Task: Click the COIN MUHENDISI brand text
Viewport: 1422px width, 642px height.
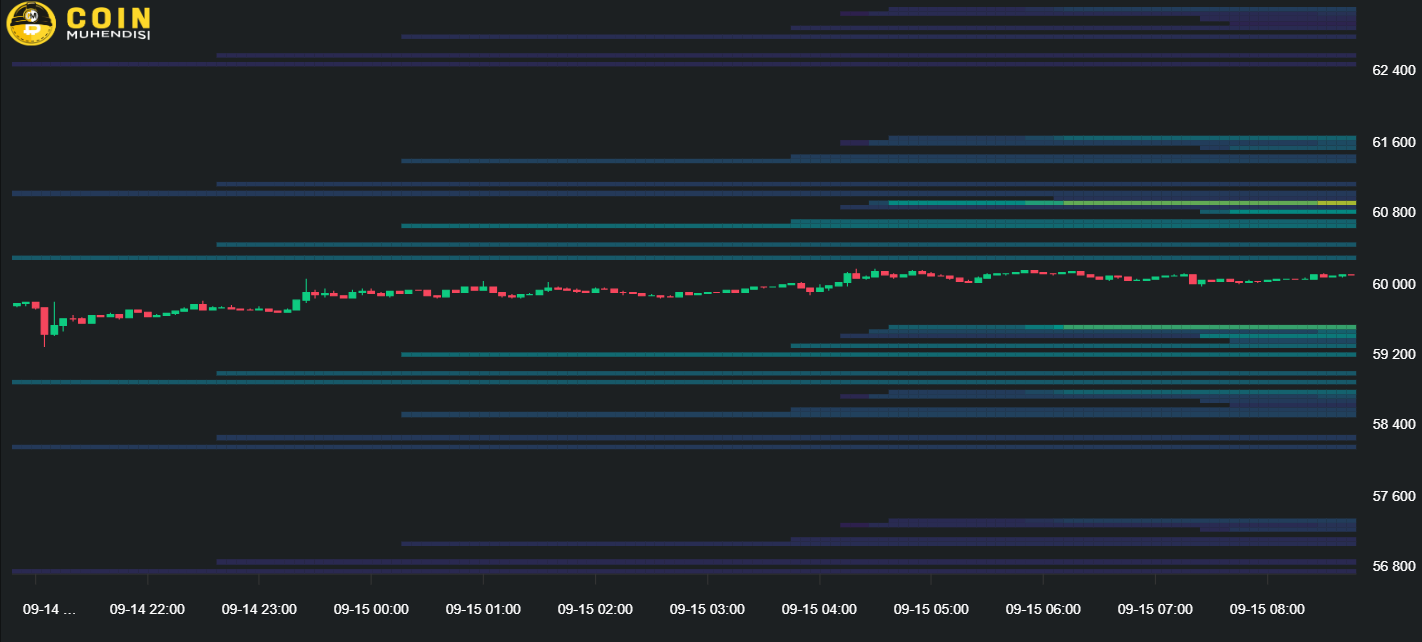Action: point(108,24)
